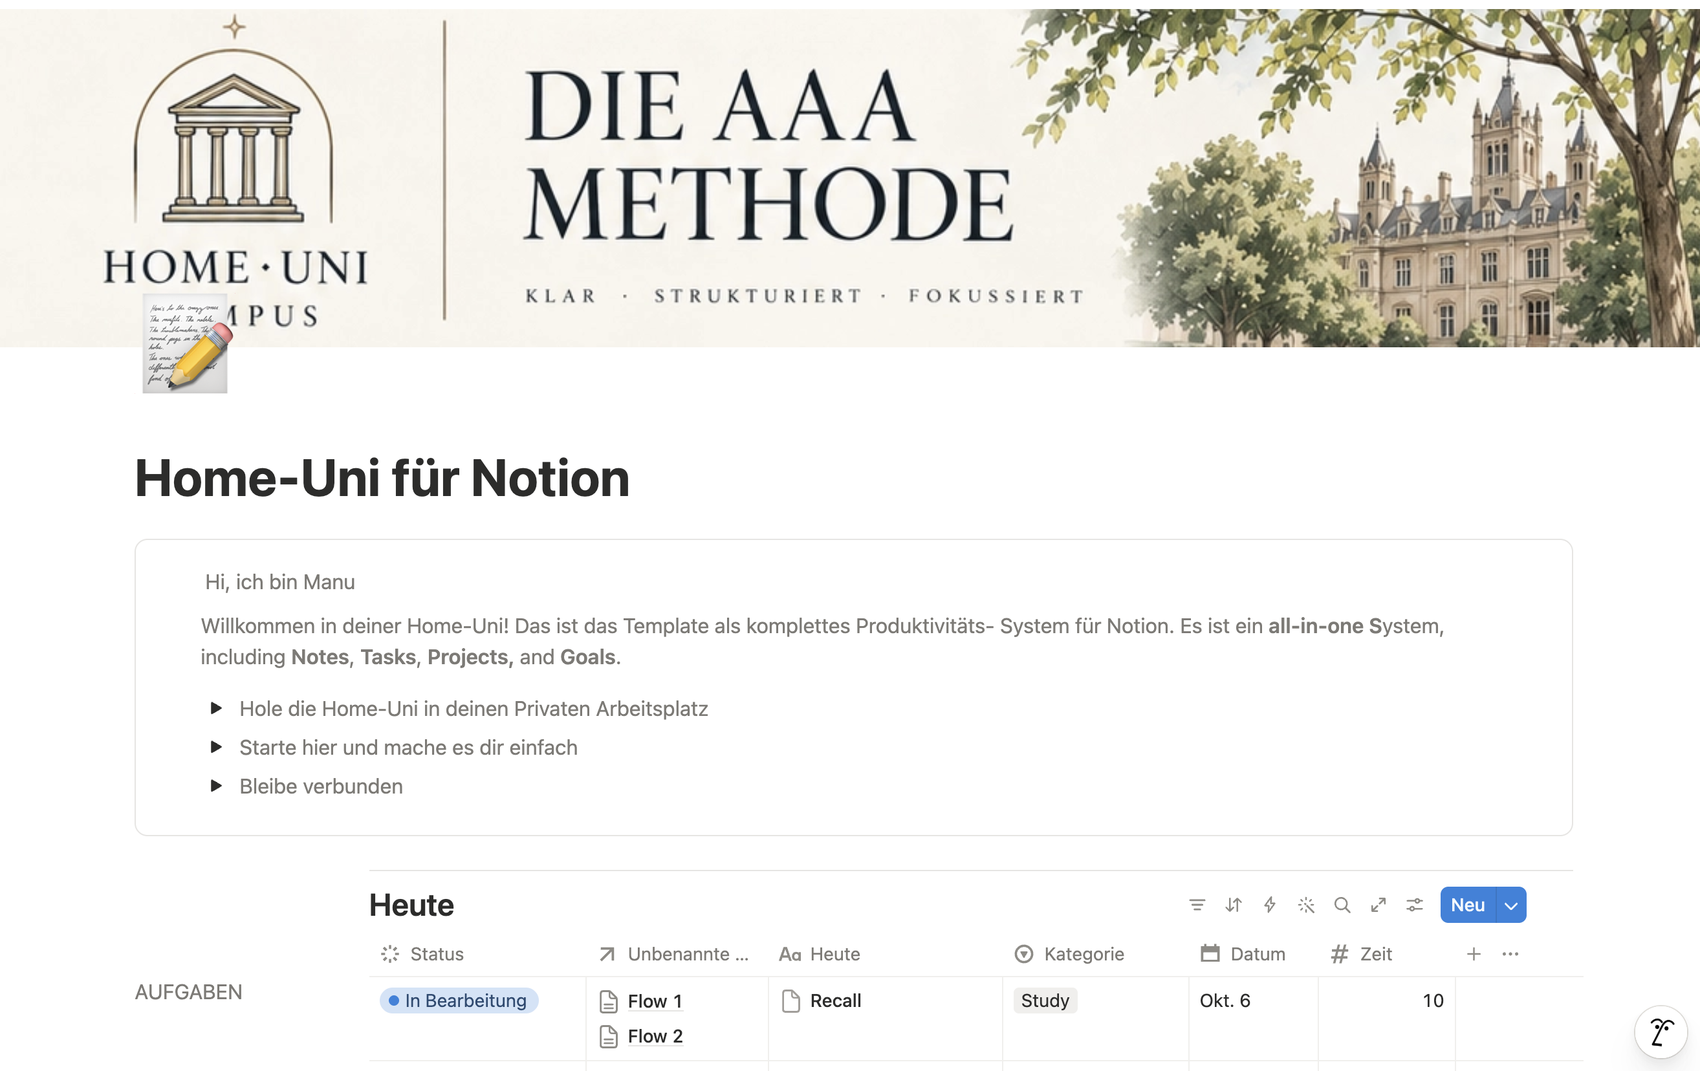Click the cover banner image

[850, 178]
